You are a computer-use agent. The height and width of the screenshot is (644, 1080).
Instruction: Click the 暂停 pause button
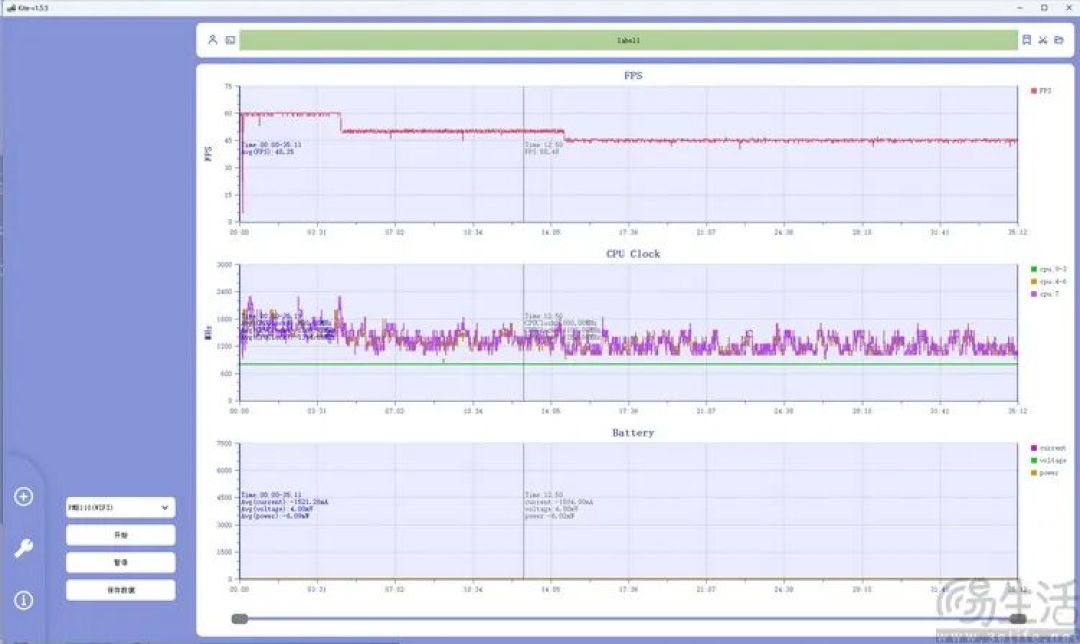coord(121,563)
